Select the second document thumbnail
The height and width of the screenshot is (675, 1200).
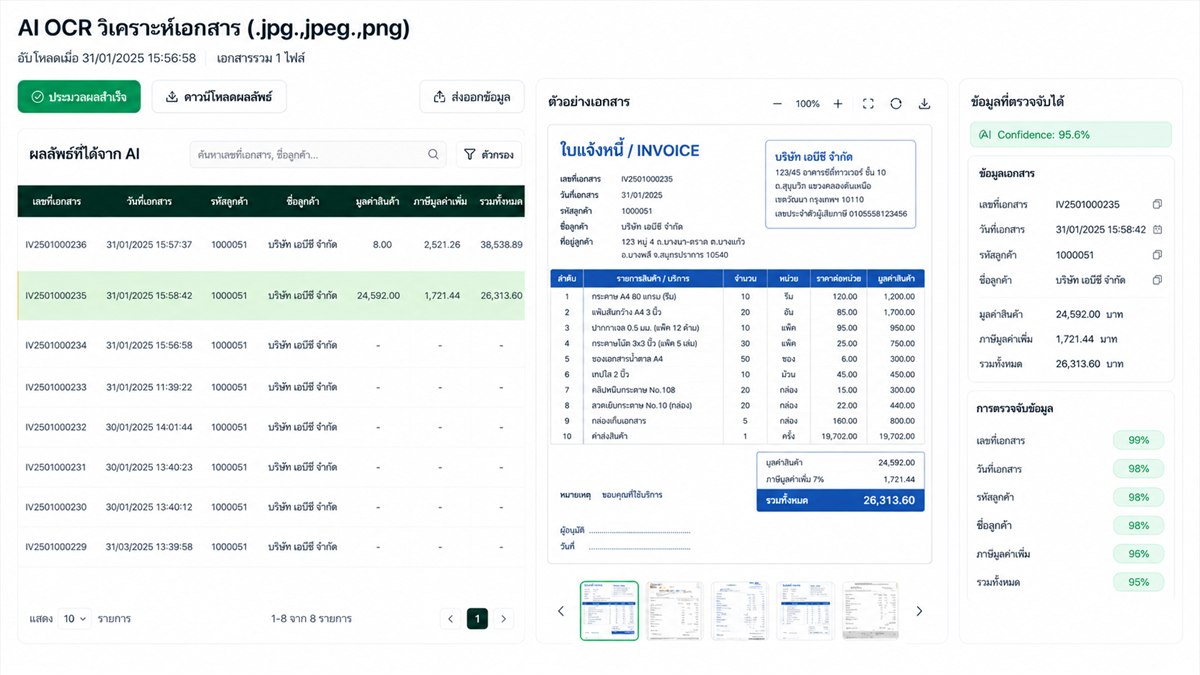tap(674, 611)
